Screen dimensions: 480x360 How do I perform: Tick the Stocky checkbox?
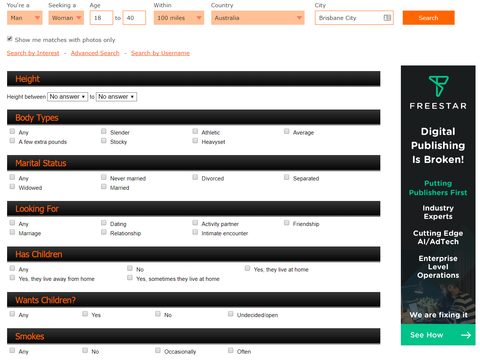pos(104,141)
